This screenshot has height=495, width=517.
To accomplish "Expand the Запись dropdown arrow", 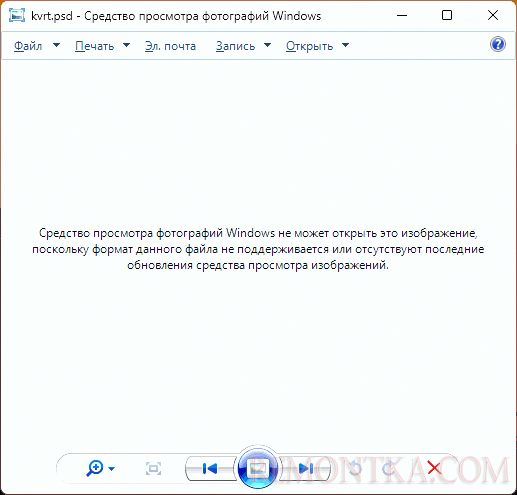I will [267, 45].
